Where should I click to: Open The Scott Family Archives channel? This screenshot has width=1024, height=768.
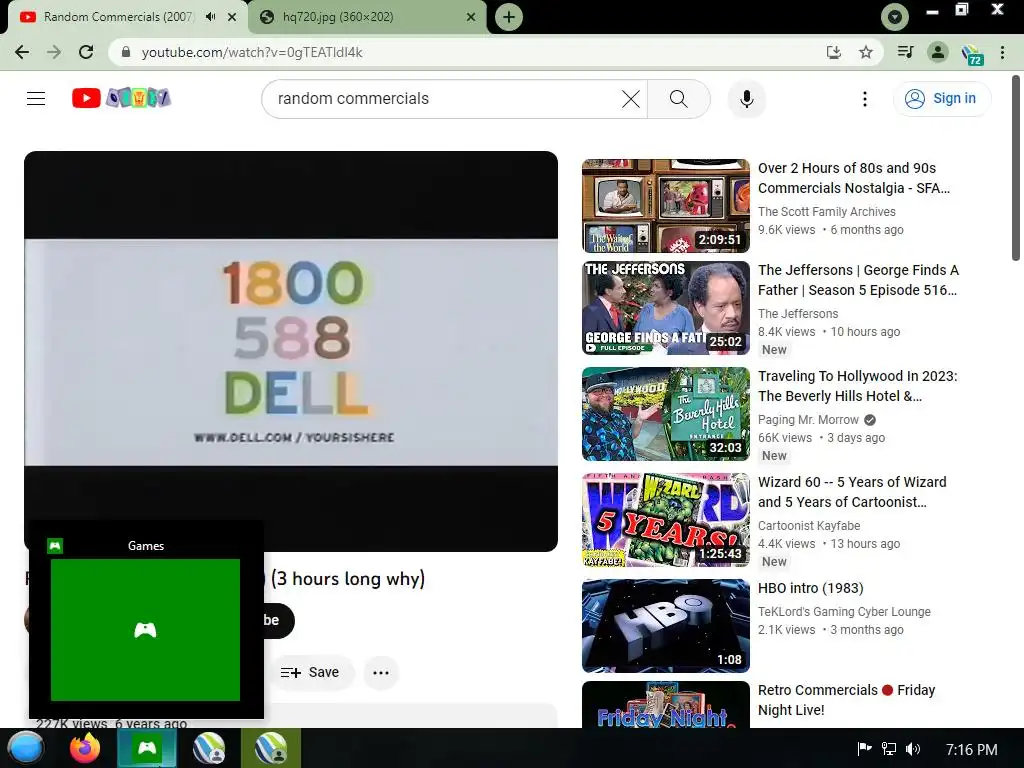pos(826,212)
